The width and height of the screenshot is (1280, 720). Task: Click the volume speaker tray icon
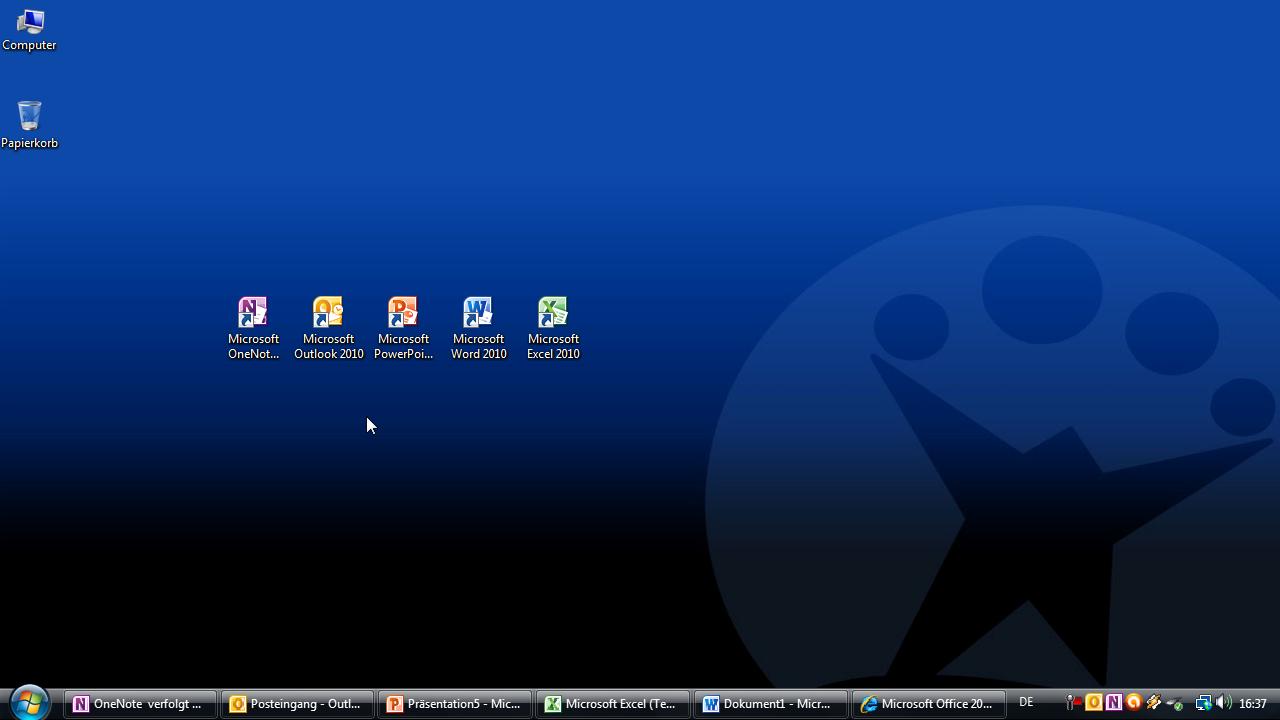tap(1224, 703)
